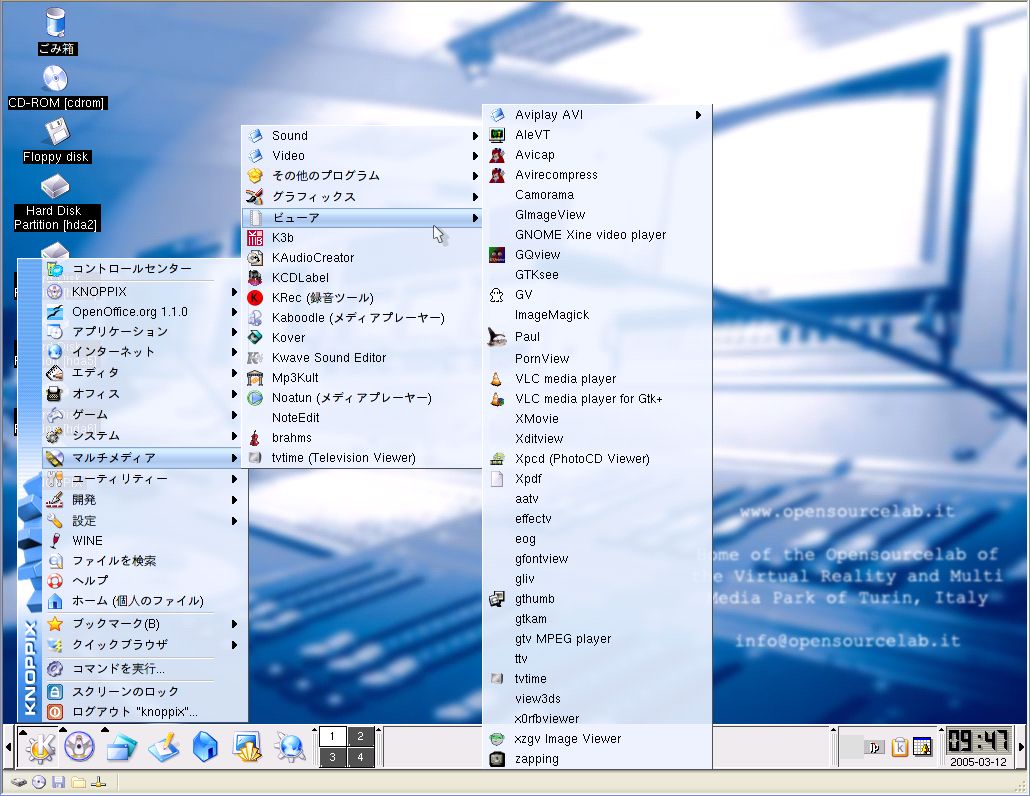Click the floppy status icon at bottom

(58, 782)
